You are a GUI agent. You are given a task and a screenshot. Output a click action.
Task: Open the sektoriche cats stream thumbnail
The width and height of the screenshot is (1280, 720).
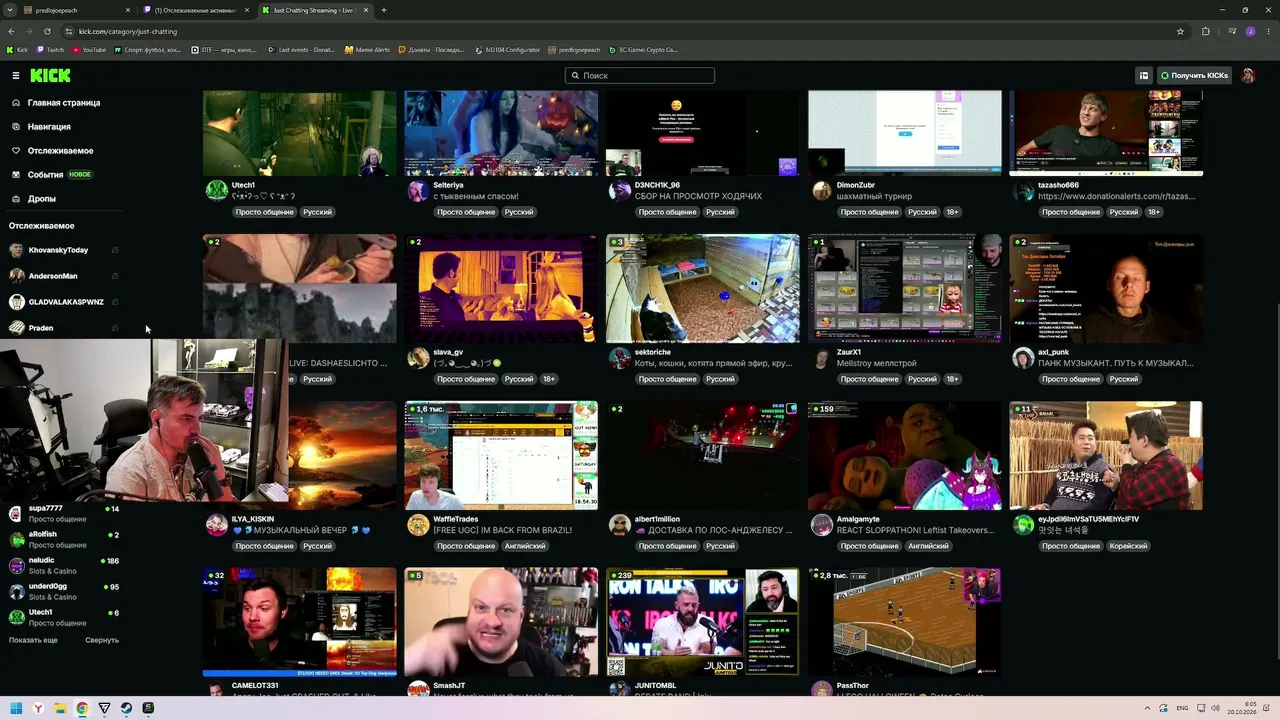(x=702, y=289)
